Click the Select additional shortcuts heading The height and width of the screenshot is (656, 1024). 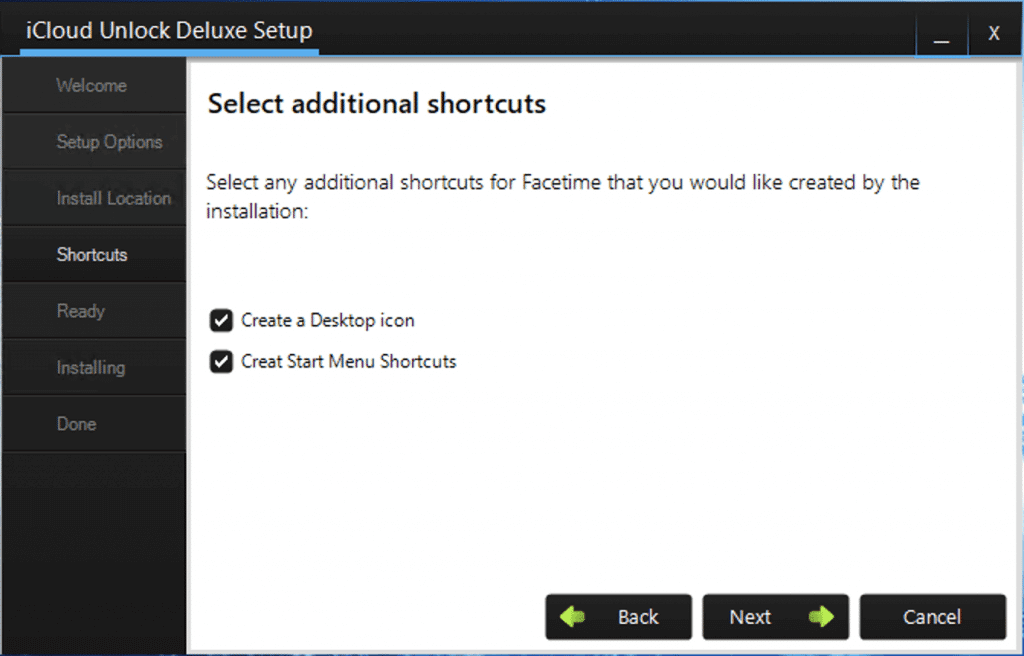(x=377, y=104)
